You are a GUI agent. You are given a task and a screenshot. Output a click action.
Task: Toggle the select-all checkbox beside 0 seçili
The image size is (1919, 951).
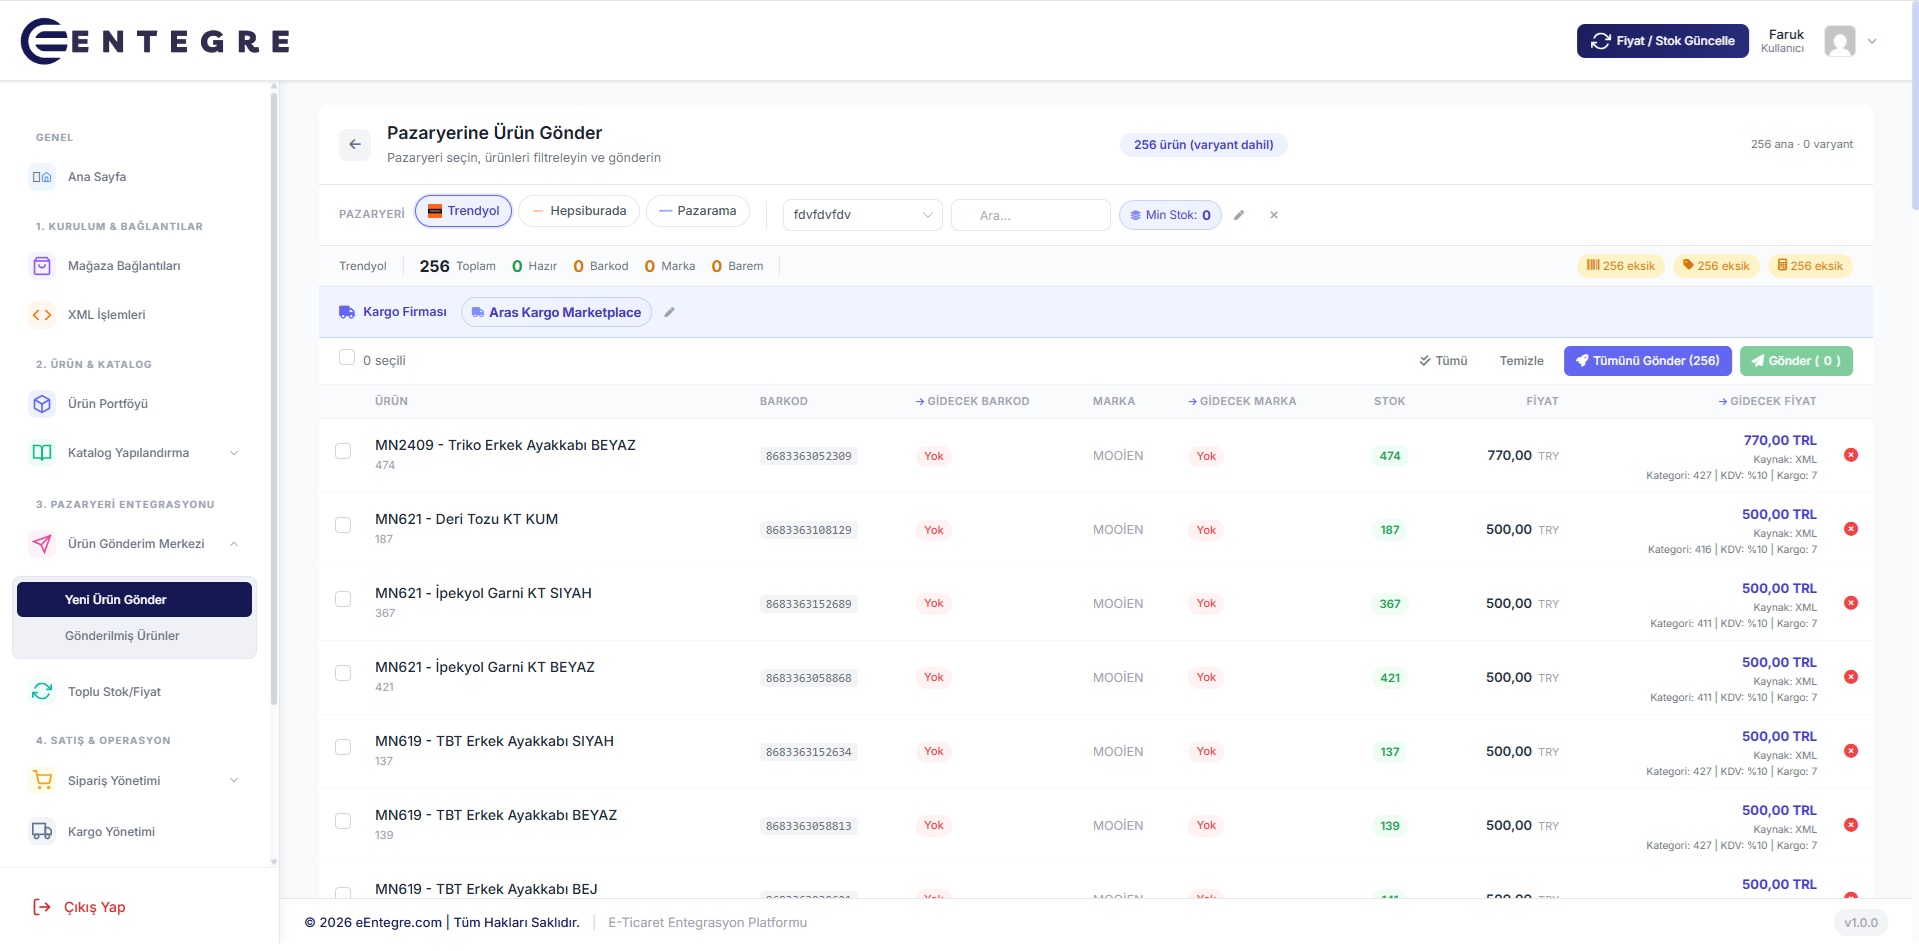pos(347,358)
